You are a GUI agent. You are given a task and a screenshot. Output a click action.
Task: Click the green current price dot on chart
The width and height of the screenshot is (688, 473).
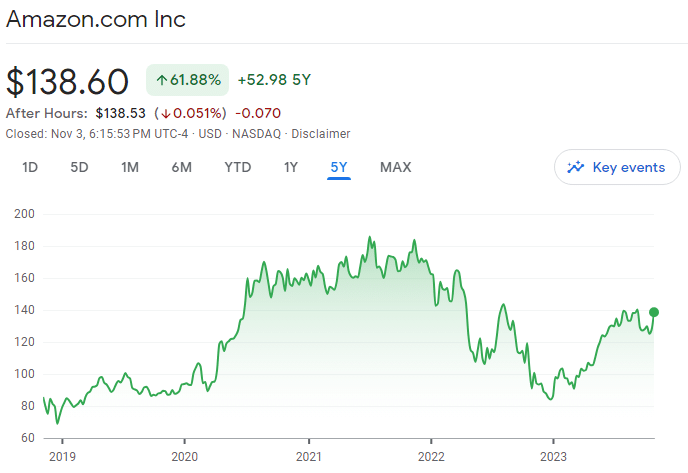654,312
